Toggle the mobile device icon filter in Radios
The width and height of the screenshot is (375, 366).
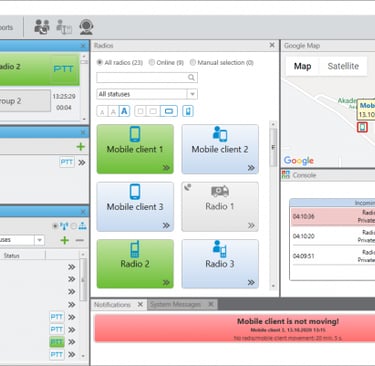[188, 111]
